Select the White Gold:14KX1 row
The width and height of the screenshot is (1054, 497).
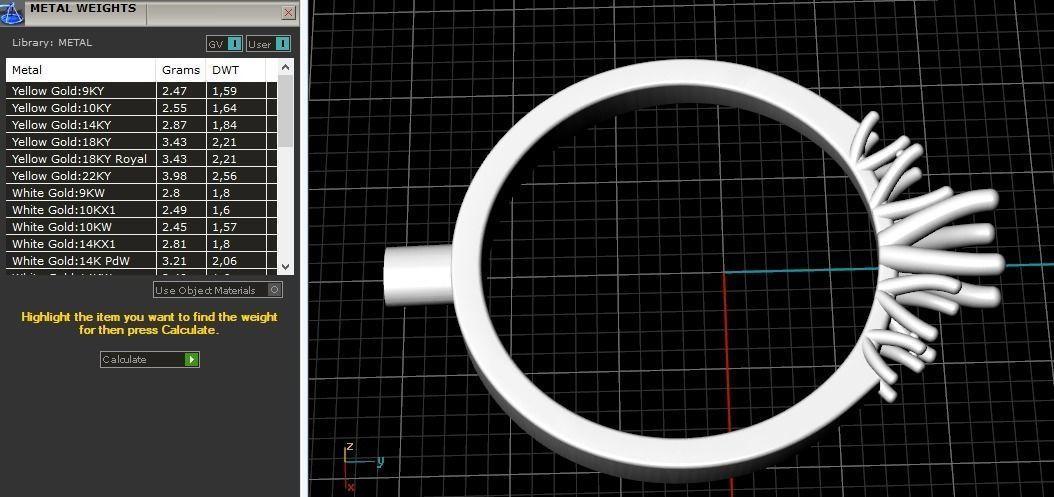point(141,244)
